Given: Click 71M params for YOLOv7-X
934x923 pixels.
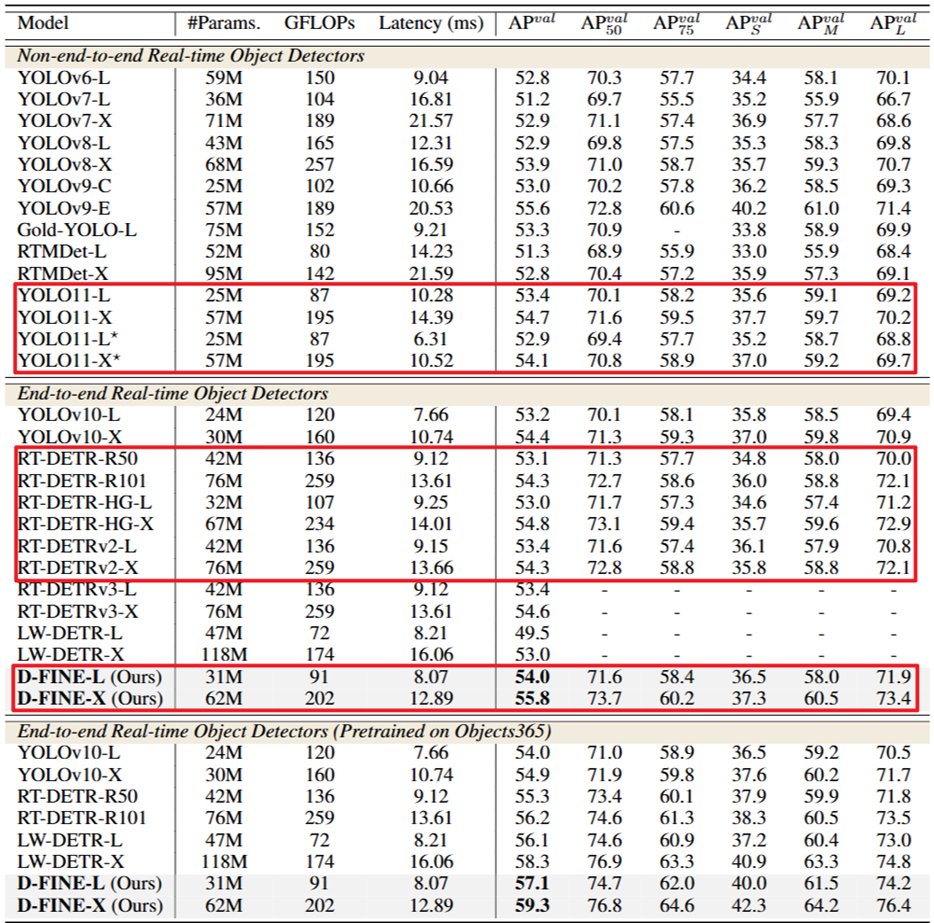Looking at the screenshot, I should click(x=224, y=121).
